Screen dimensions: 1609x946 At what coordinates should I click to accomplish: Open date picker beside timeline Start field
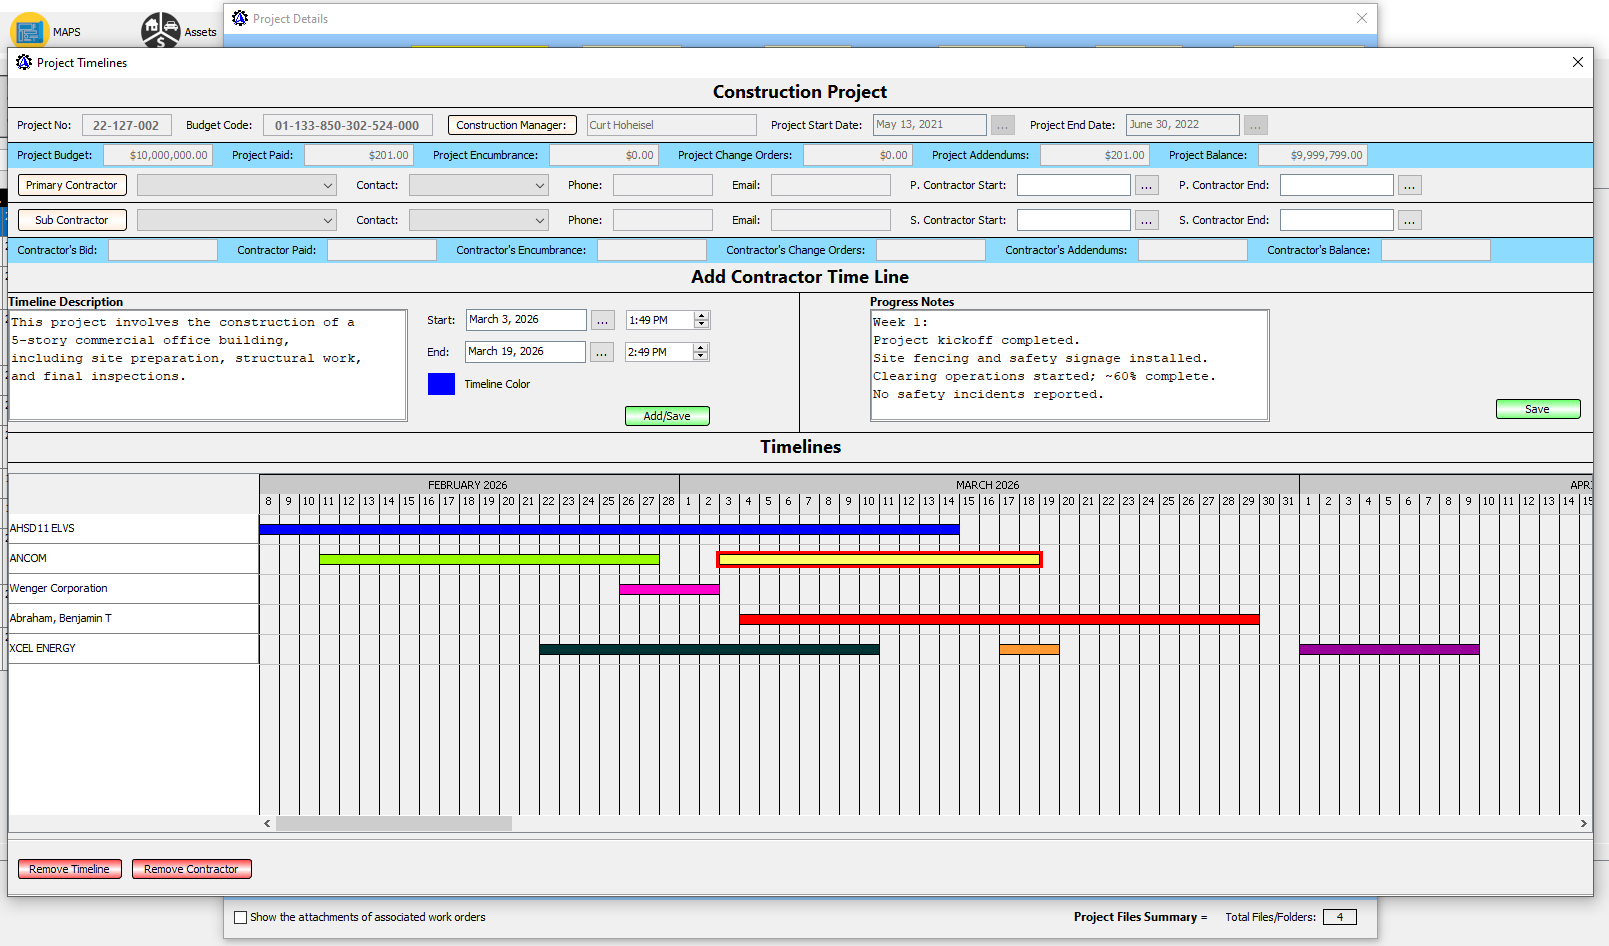click(602, 320)
